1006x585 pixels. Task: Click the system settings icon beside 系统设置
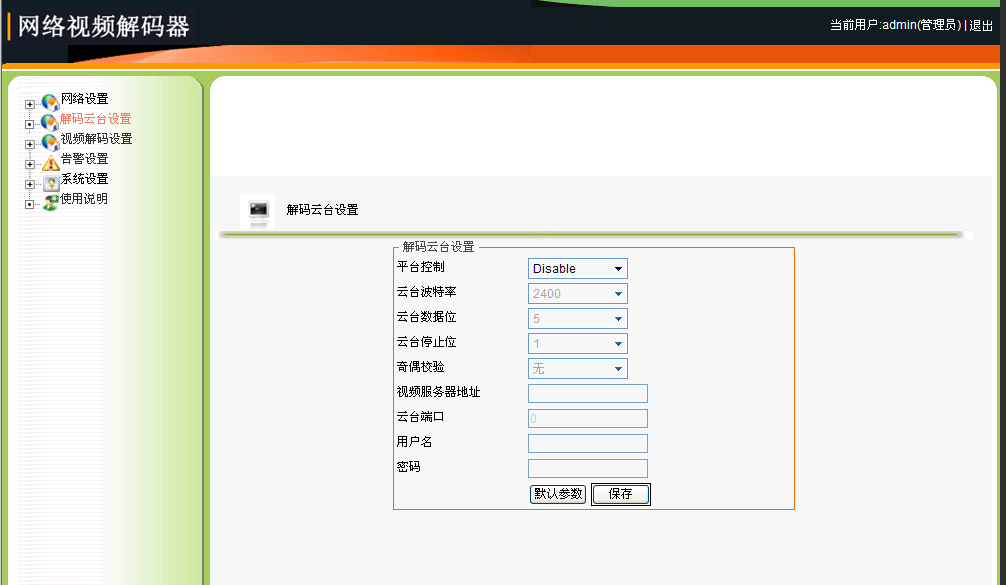coord(50,183)
